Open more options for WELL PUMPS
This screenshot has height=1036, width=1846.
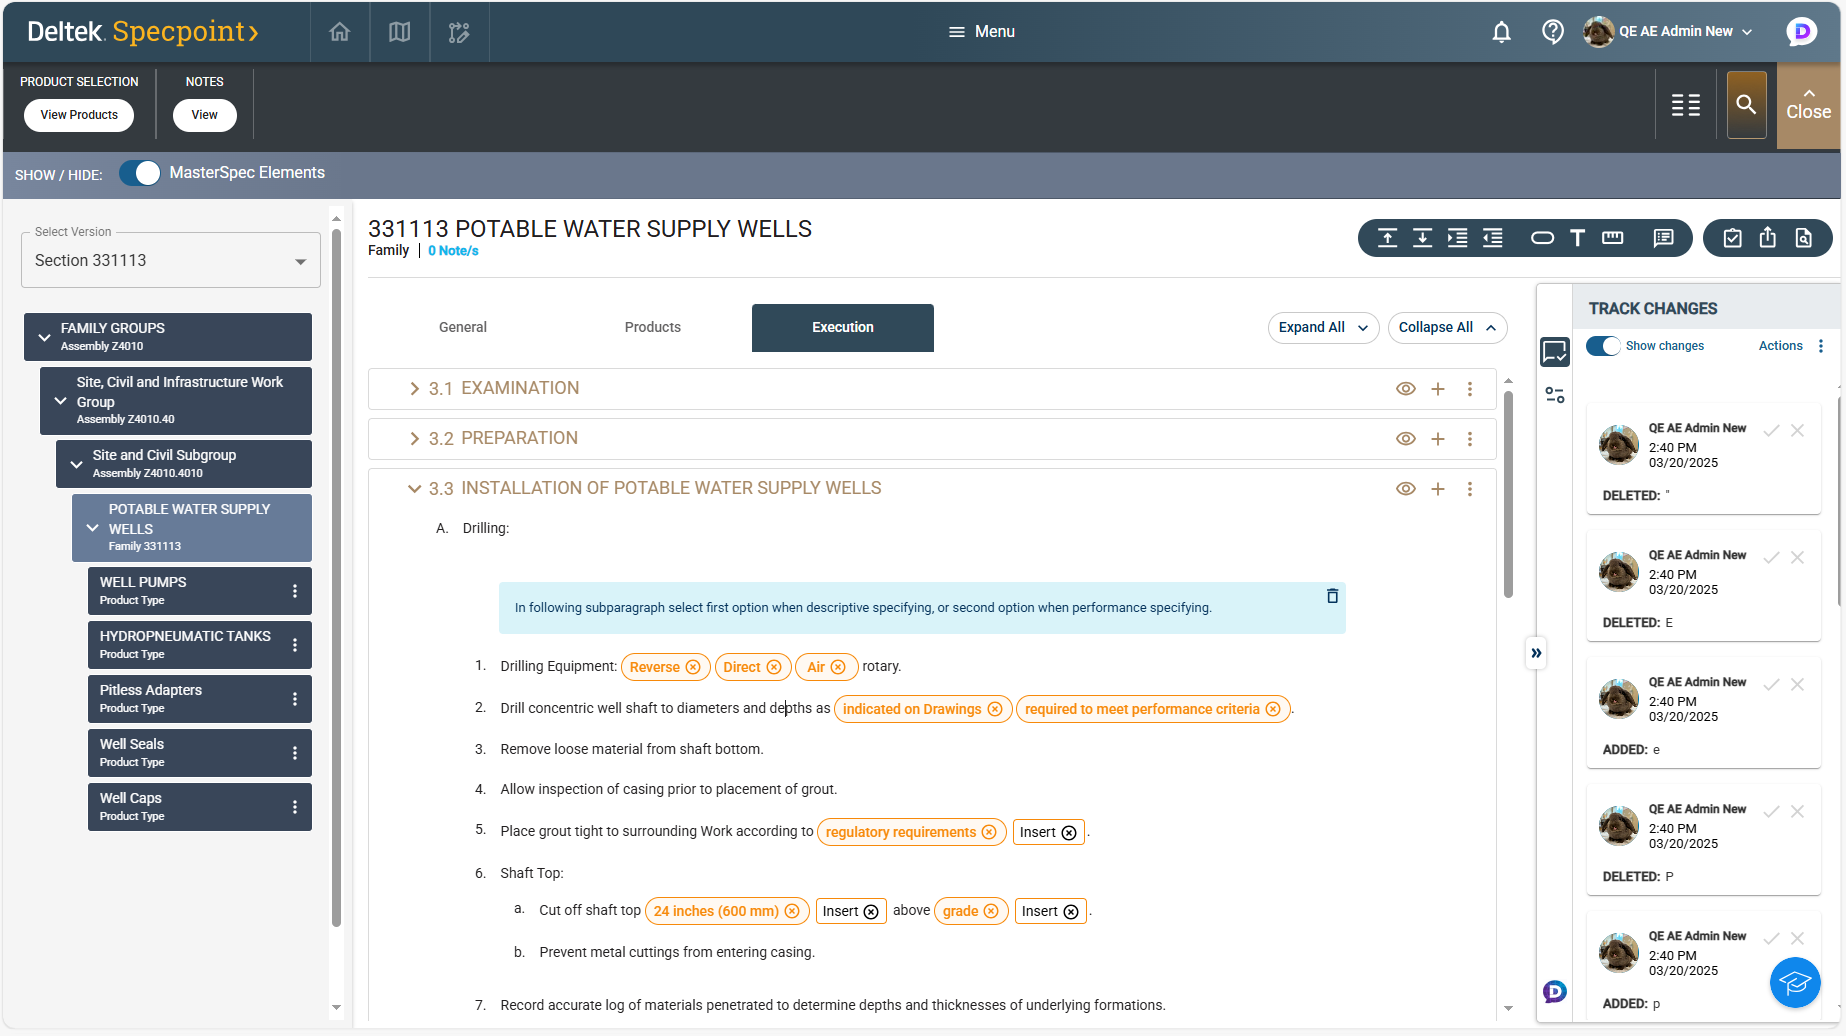(x=295, y=591)
